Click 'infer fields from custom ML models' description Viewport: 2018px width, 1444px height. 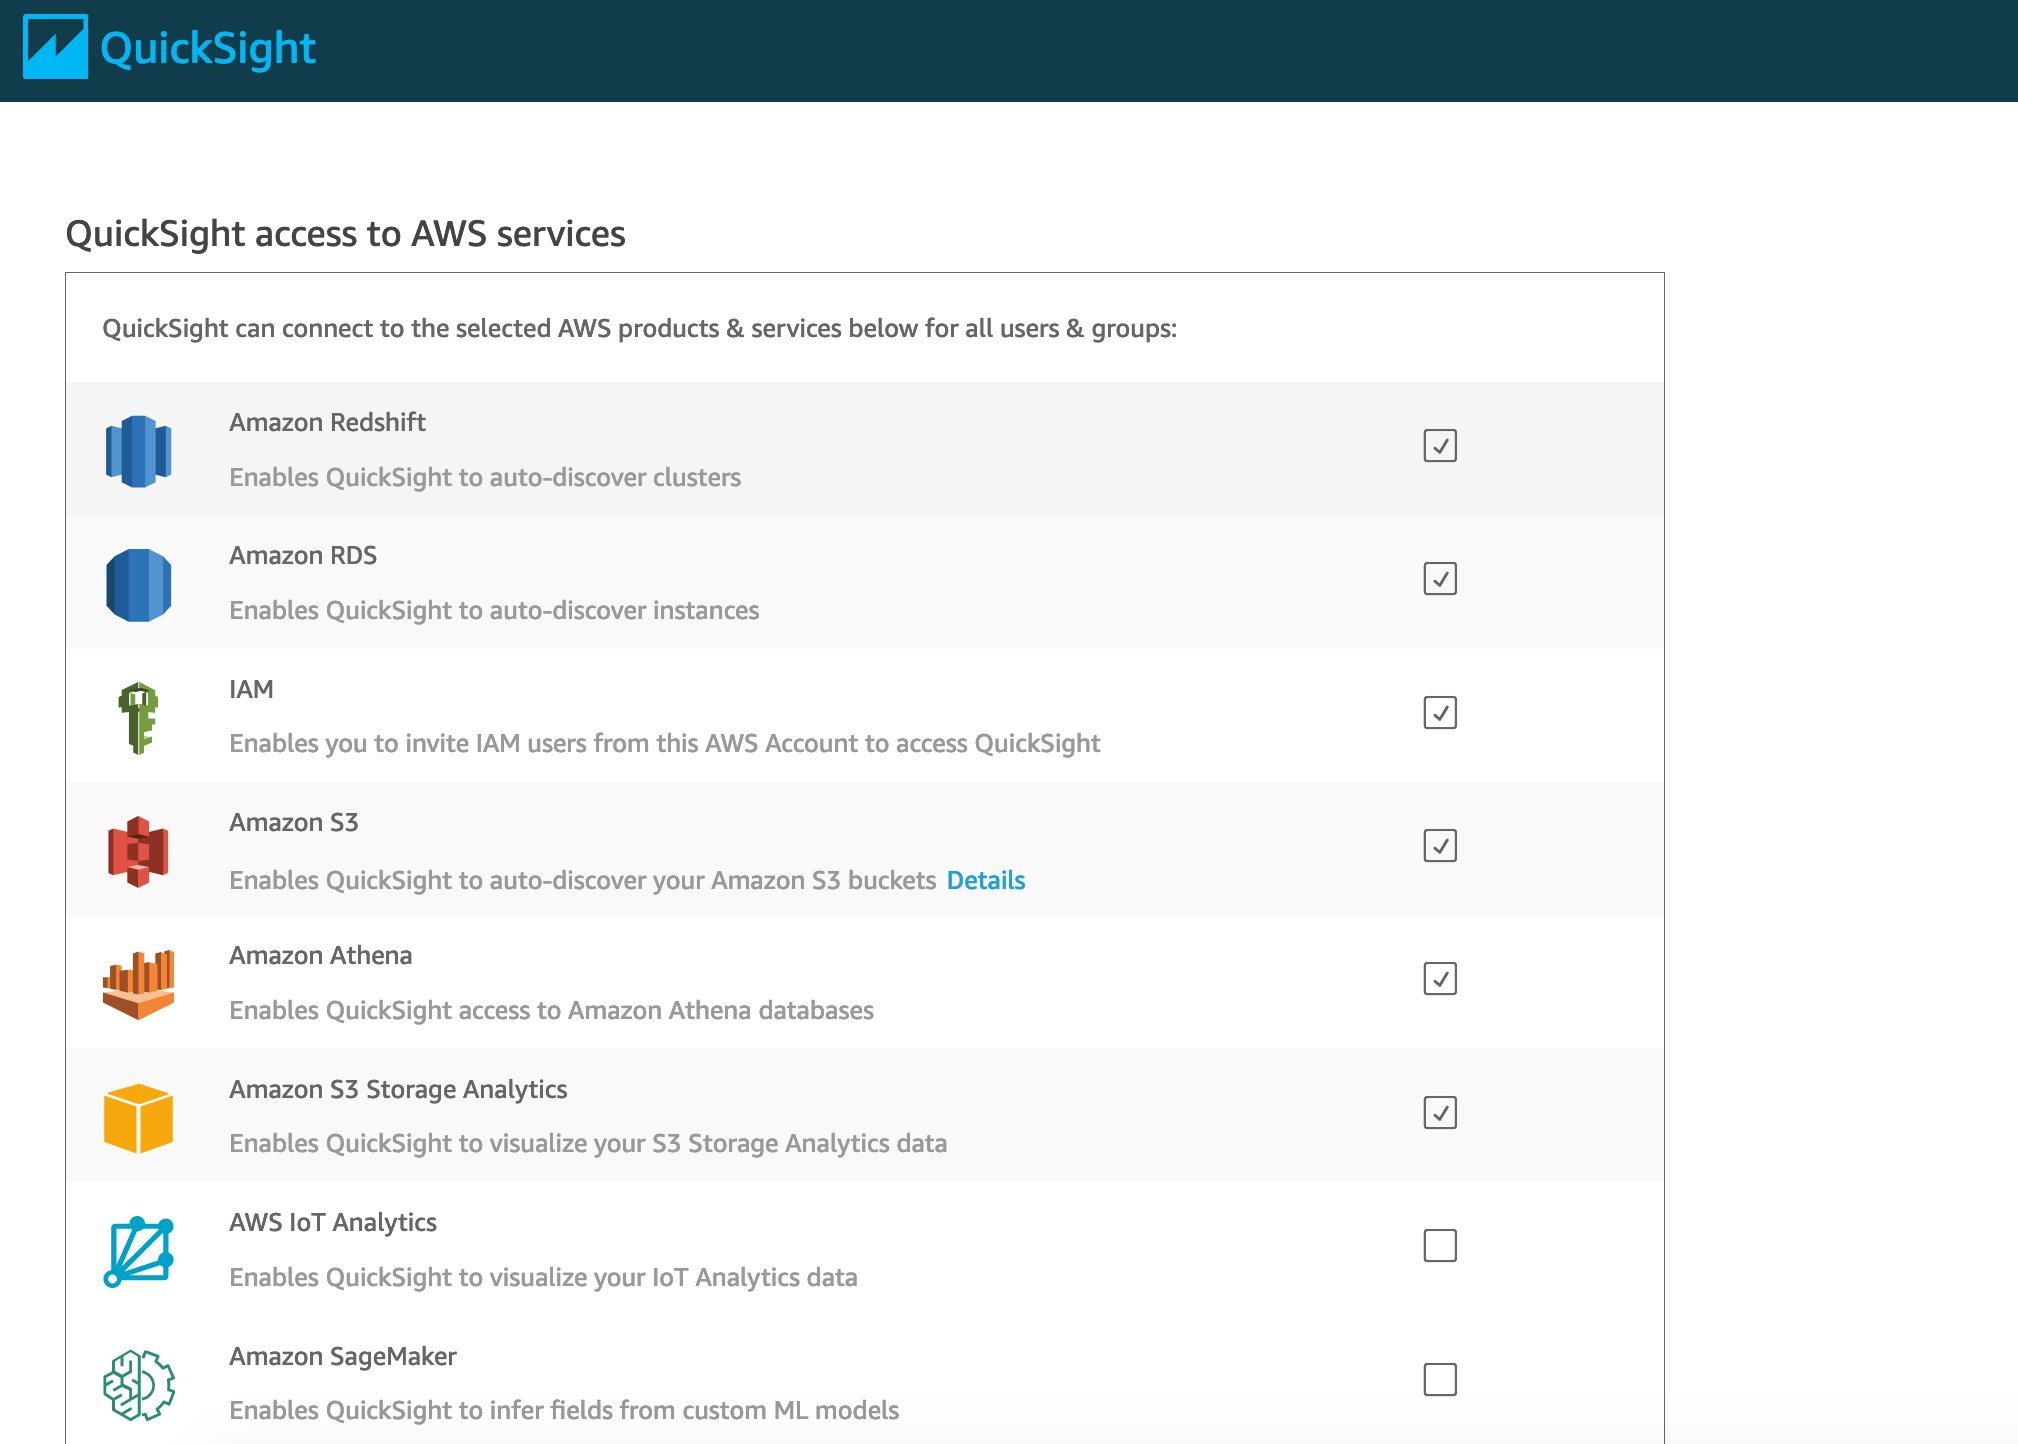coord(564,1410)
